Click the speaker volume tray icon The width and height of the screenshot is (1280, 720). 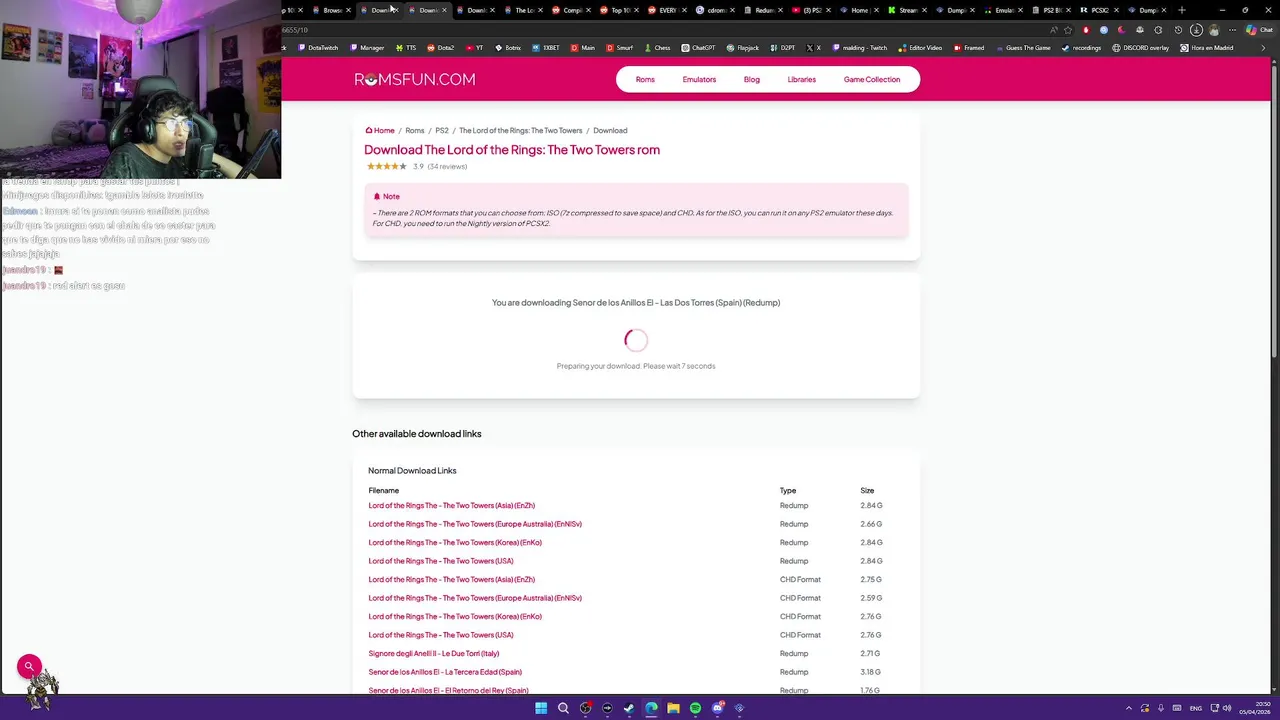1229,708
